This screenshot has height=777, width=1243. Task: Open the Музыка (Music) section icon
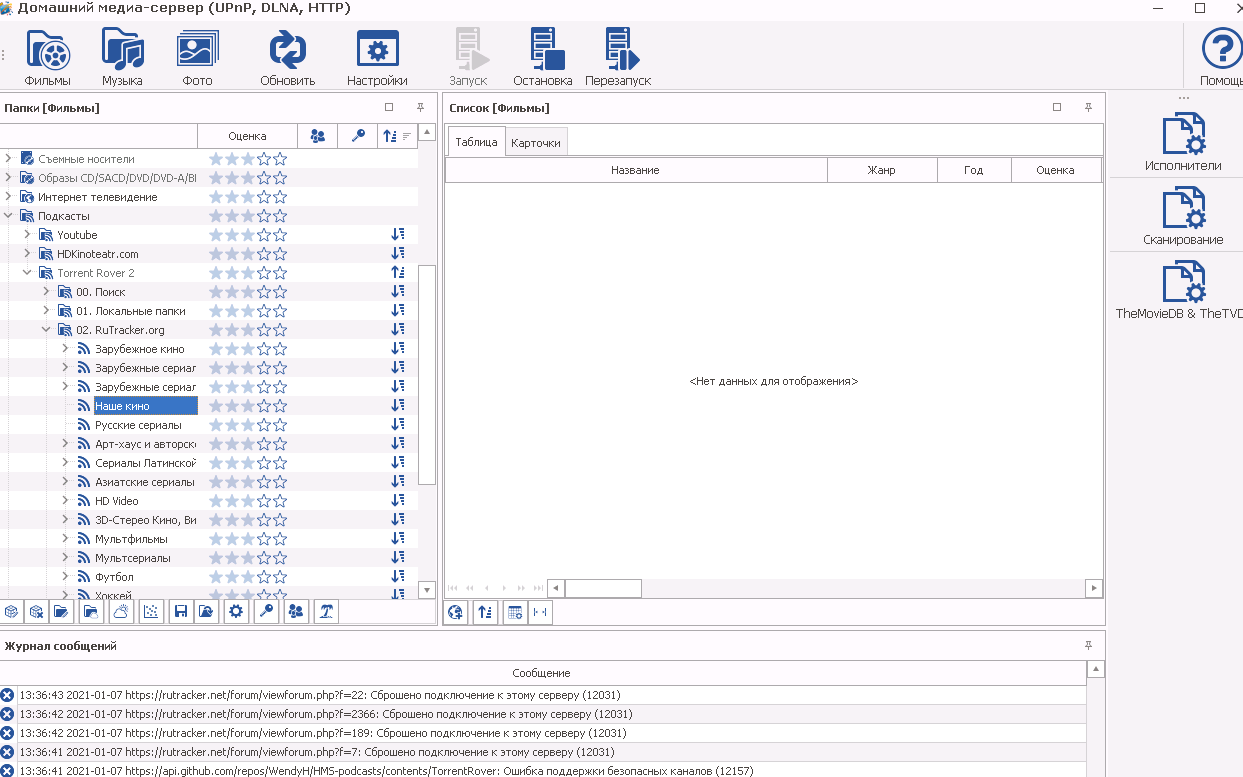pyautogui.click(x=122, y=50)
